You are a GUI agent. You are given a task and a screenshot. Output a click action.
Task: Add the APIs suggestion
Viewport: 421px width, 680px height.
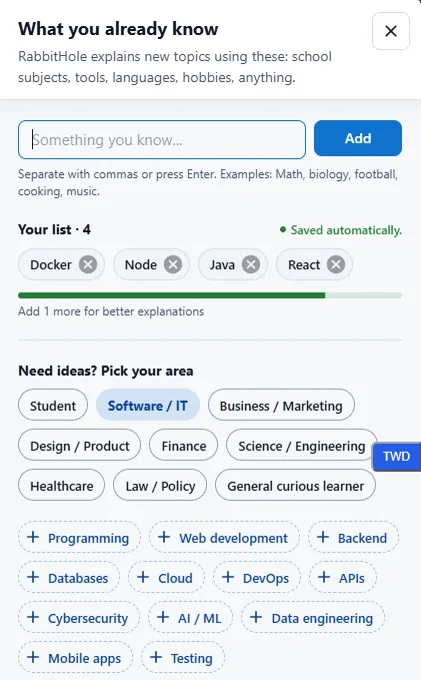(343, 578)
